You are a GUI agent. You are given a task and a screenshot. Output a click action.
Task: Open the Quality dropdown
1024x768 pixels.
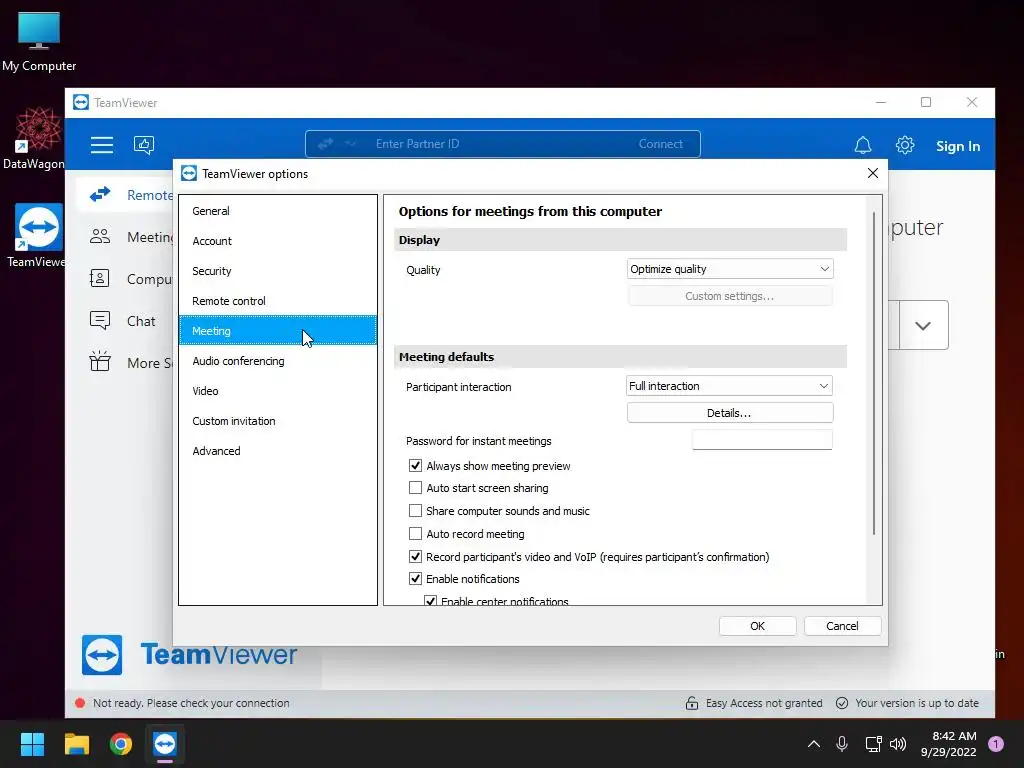click(x=729, y=269)
